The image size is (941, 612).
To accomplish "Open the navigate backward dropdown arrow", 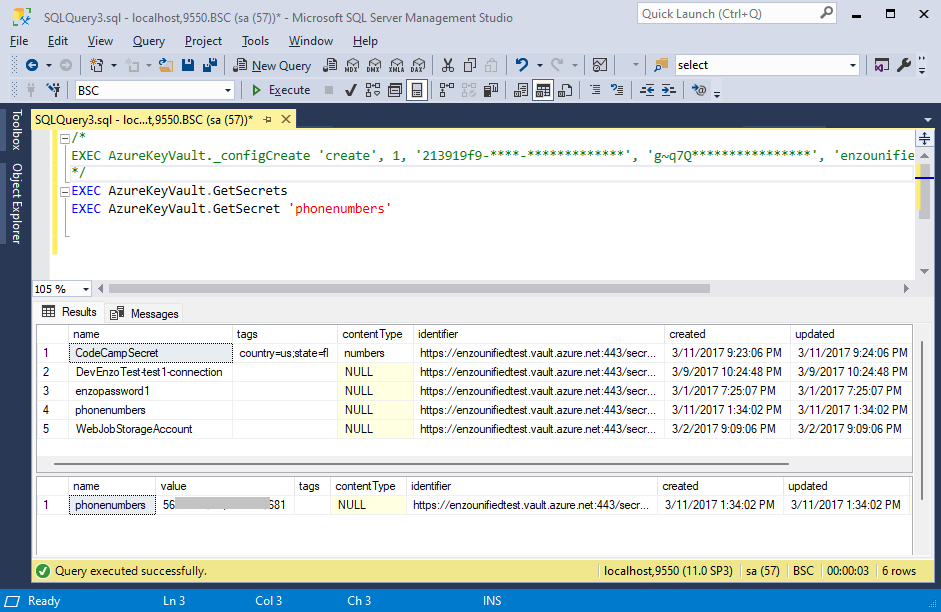I will click(x=49, y=65).
